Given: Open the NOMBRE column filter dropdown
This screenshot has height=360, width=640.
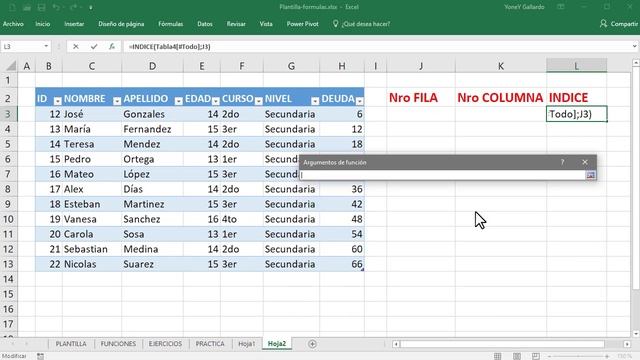Looking at the screenshot, I should pyautogui.click(x=117, y=101).
